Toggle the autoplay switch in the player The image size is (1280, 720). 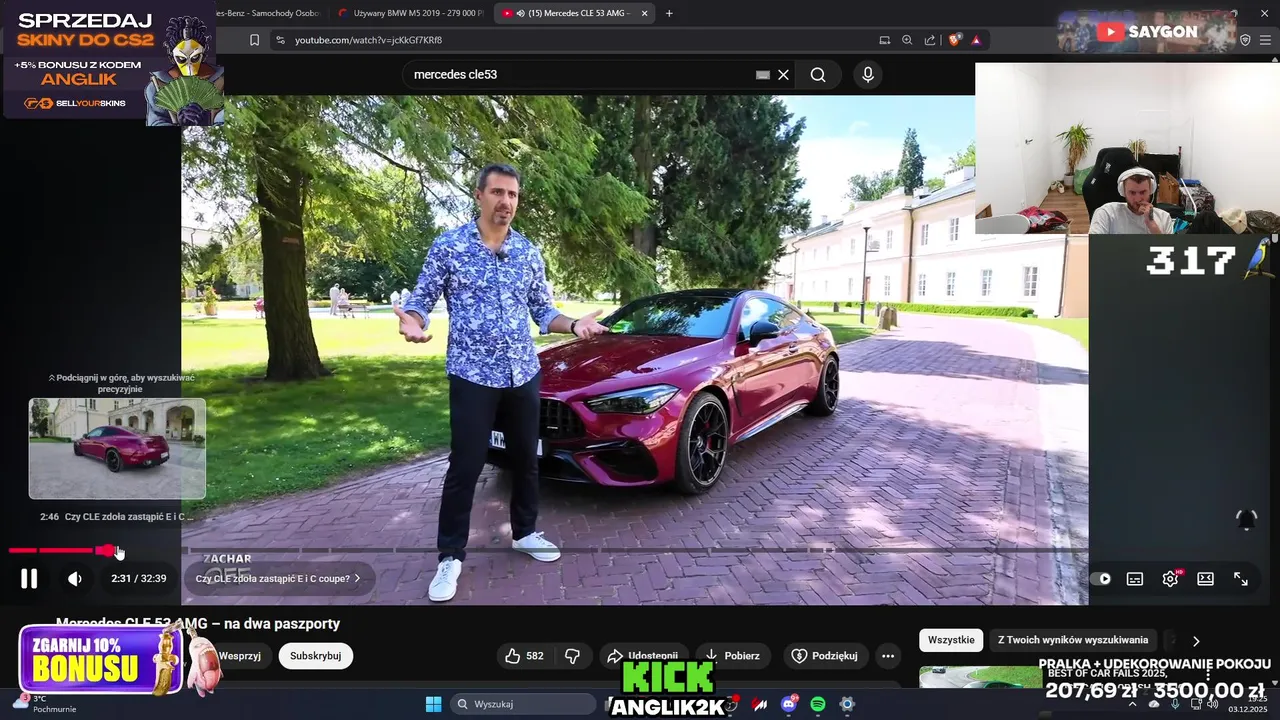[x=1103, y=578]
